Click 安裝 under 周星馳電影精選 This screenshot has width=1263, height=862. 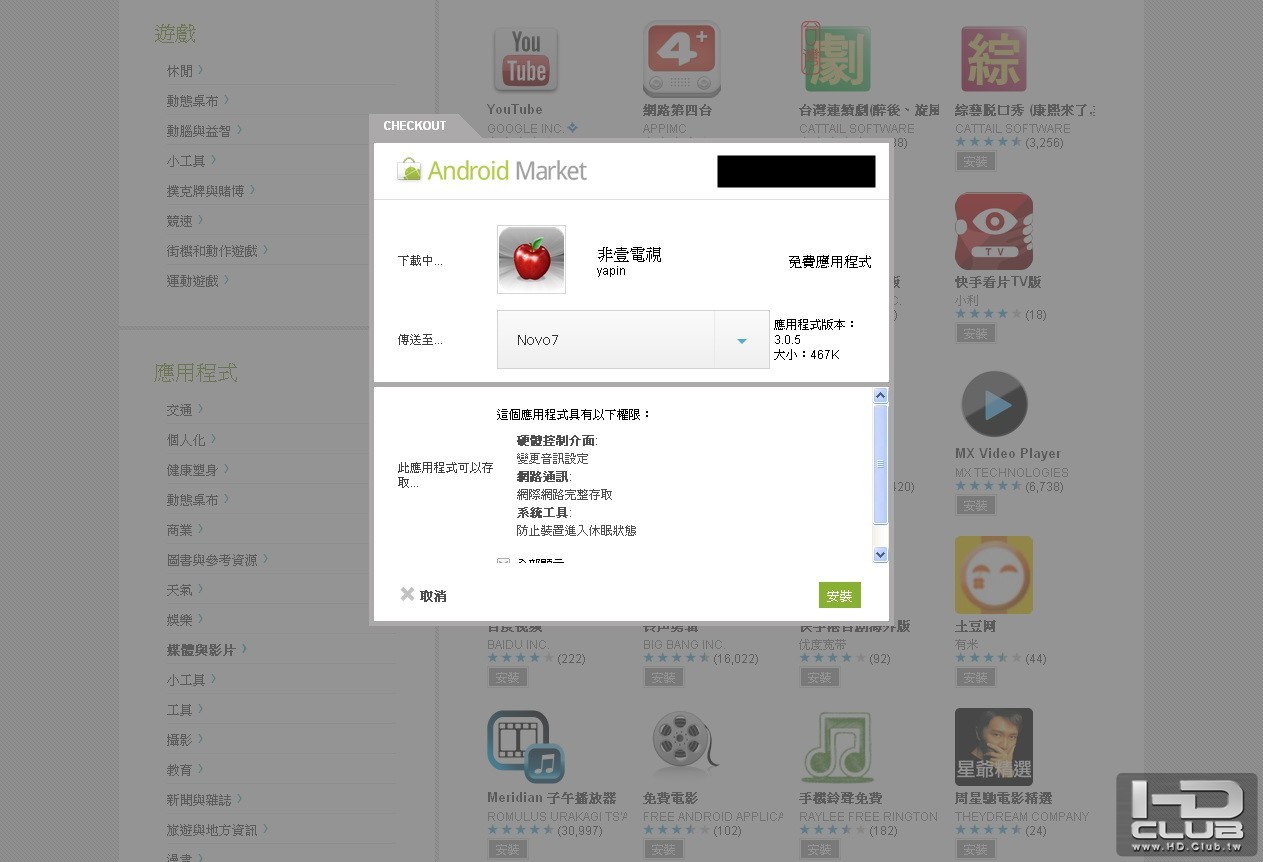coord(975,849)
